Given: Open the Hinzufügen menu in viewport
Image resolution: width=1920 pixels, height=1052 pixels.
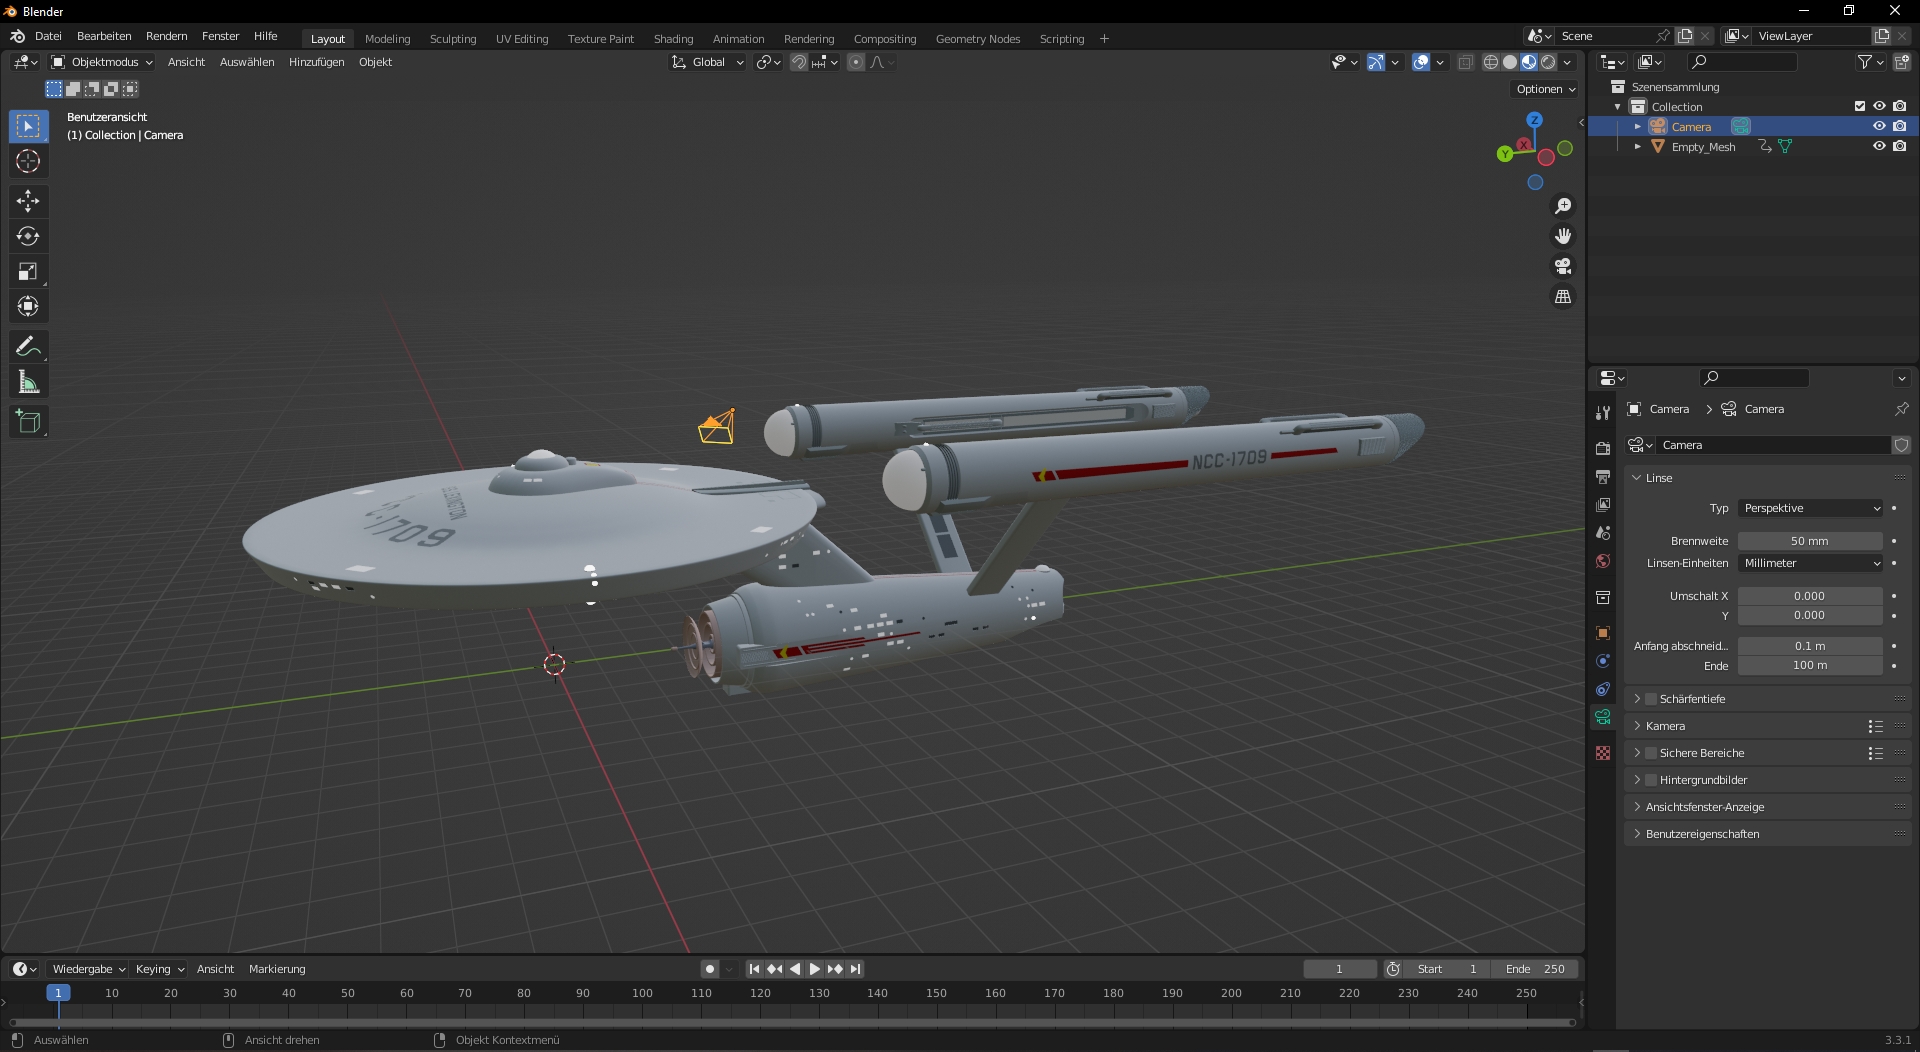Looking at the screenshot, I should tap(316, 62).
